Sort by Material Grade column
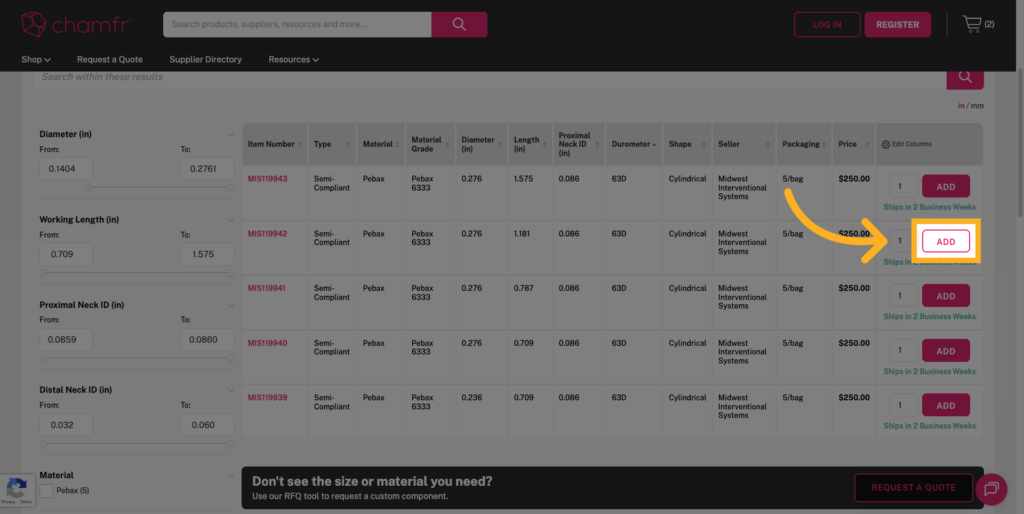This screenshot has width=1024, height=514. pyautogui.click(x=430, y=144)
